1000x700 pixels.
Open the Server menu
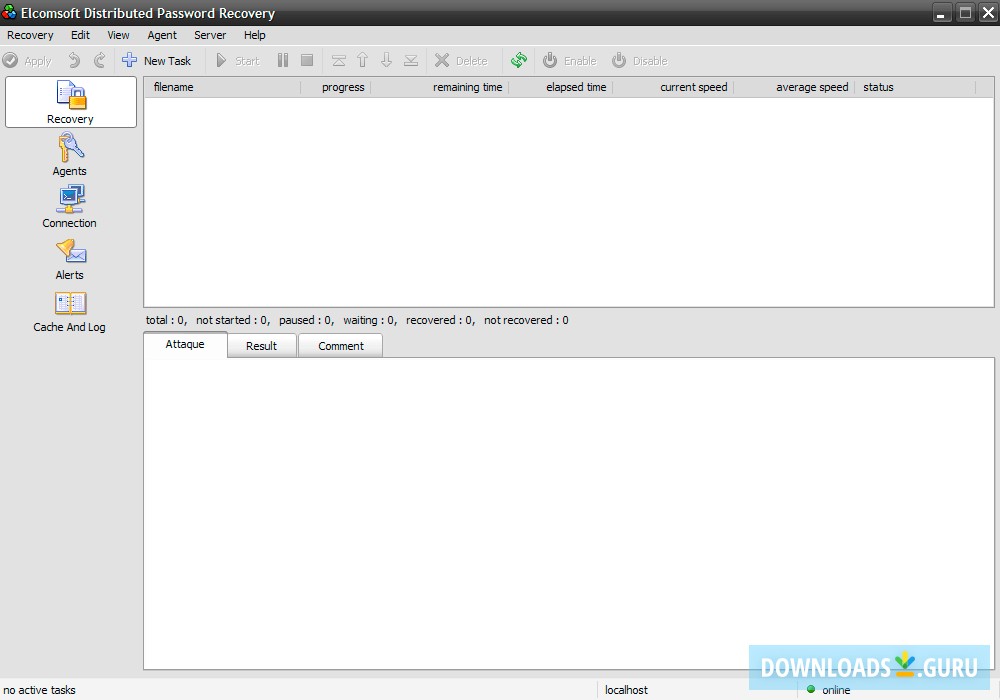(210, 35)
